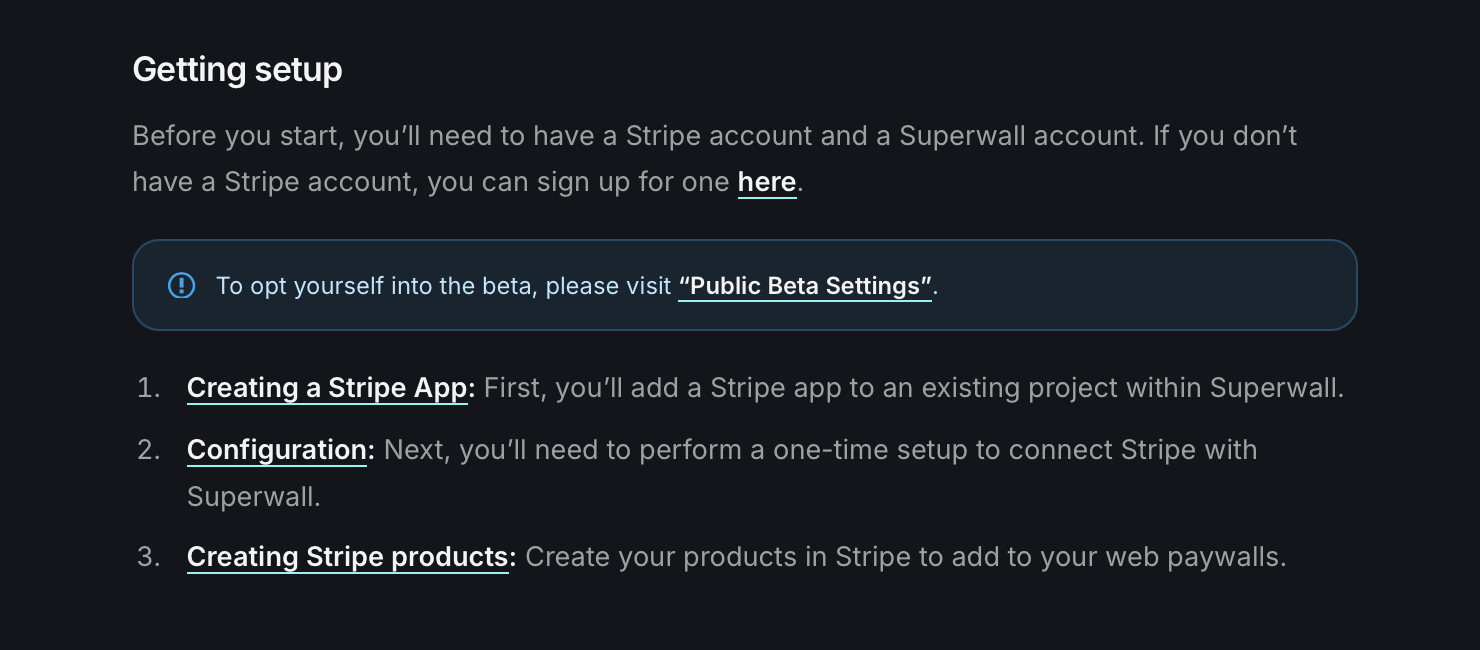Screen dimensions: 1480x650
Task: Open the "Creating a Stripe App" link
Action: (330, 388)
